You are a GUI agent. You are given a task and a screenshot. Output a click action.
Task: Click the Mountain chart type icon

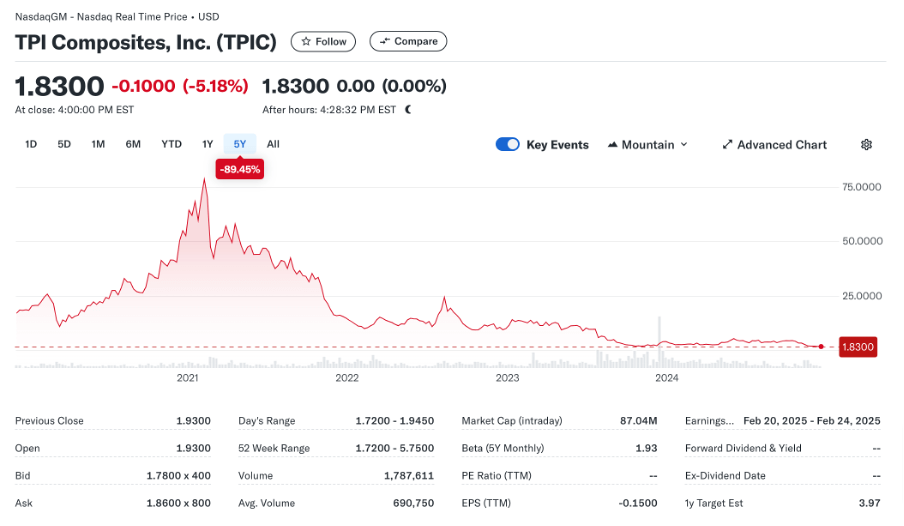click(x=612, y=145)
